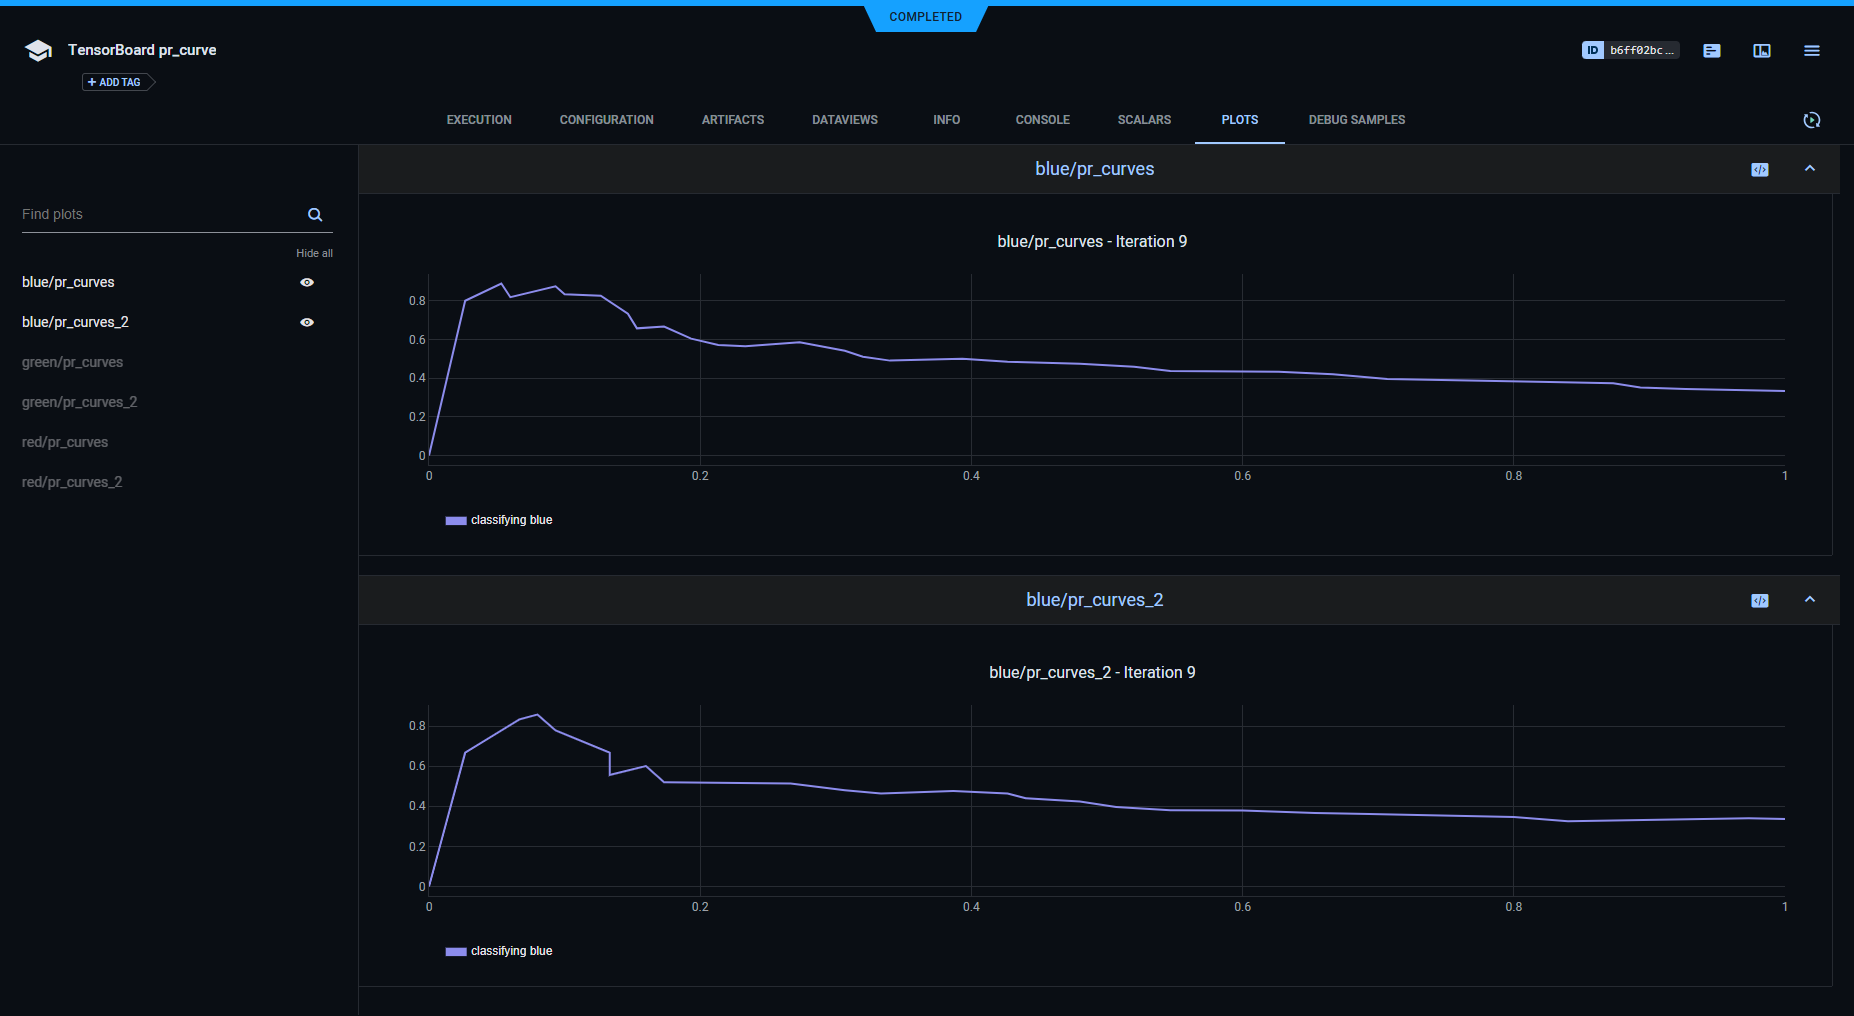The height and width of the screenshot is (1016, 1854).
Task: Click the Hide all link
Action: click(x=314, y=254)
